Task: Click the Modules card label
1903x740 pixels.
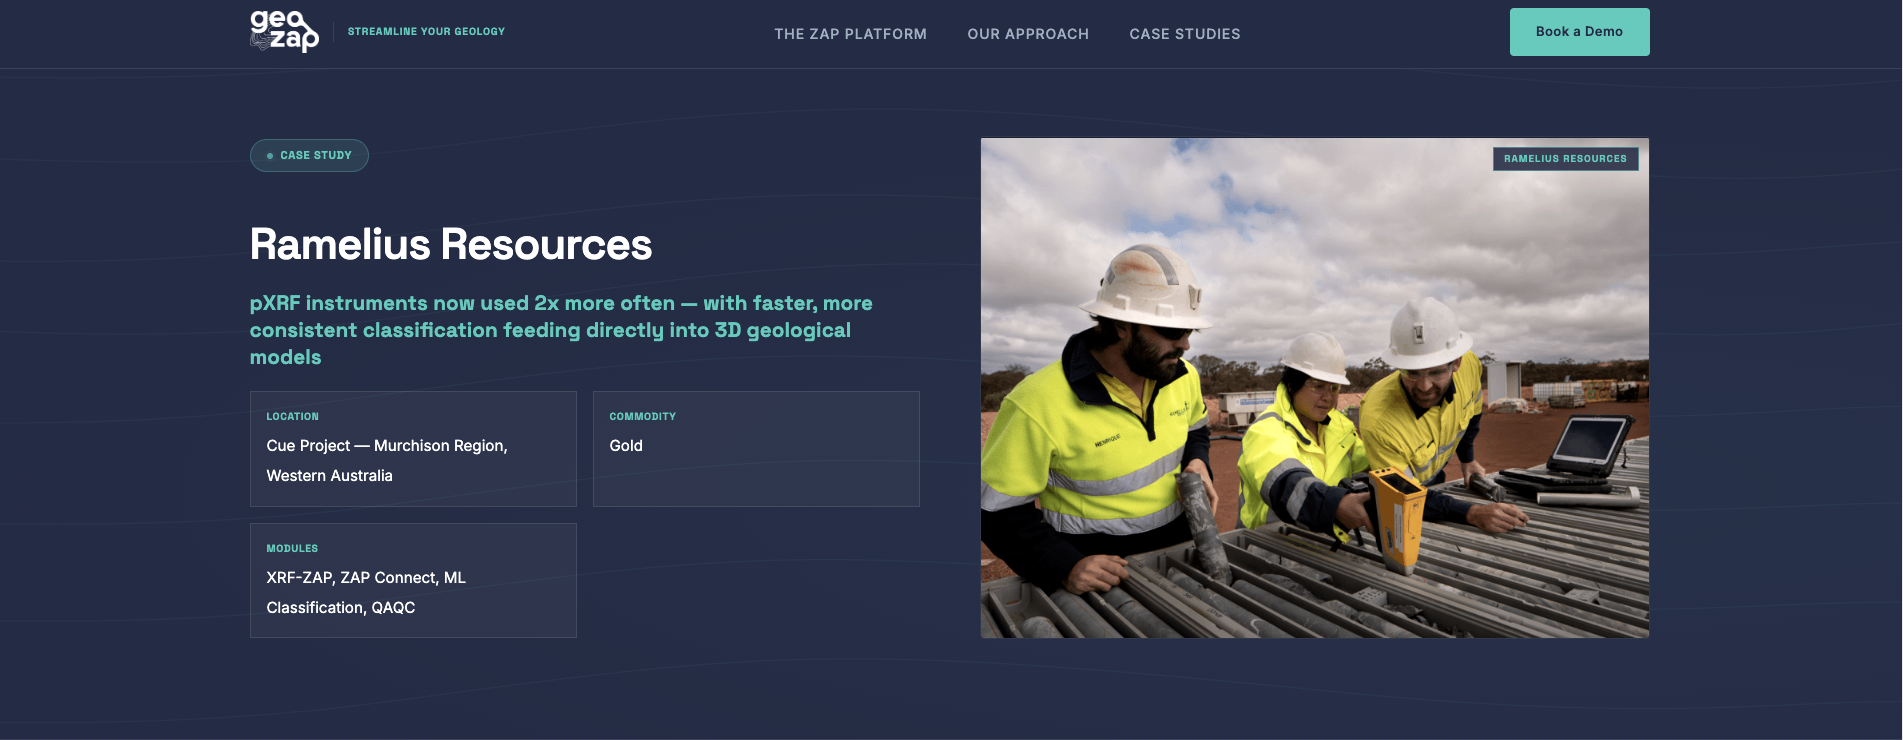Action: tap(292, 548)
